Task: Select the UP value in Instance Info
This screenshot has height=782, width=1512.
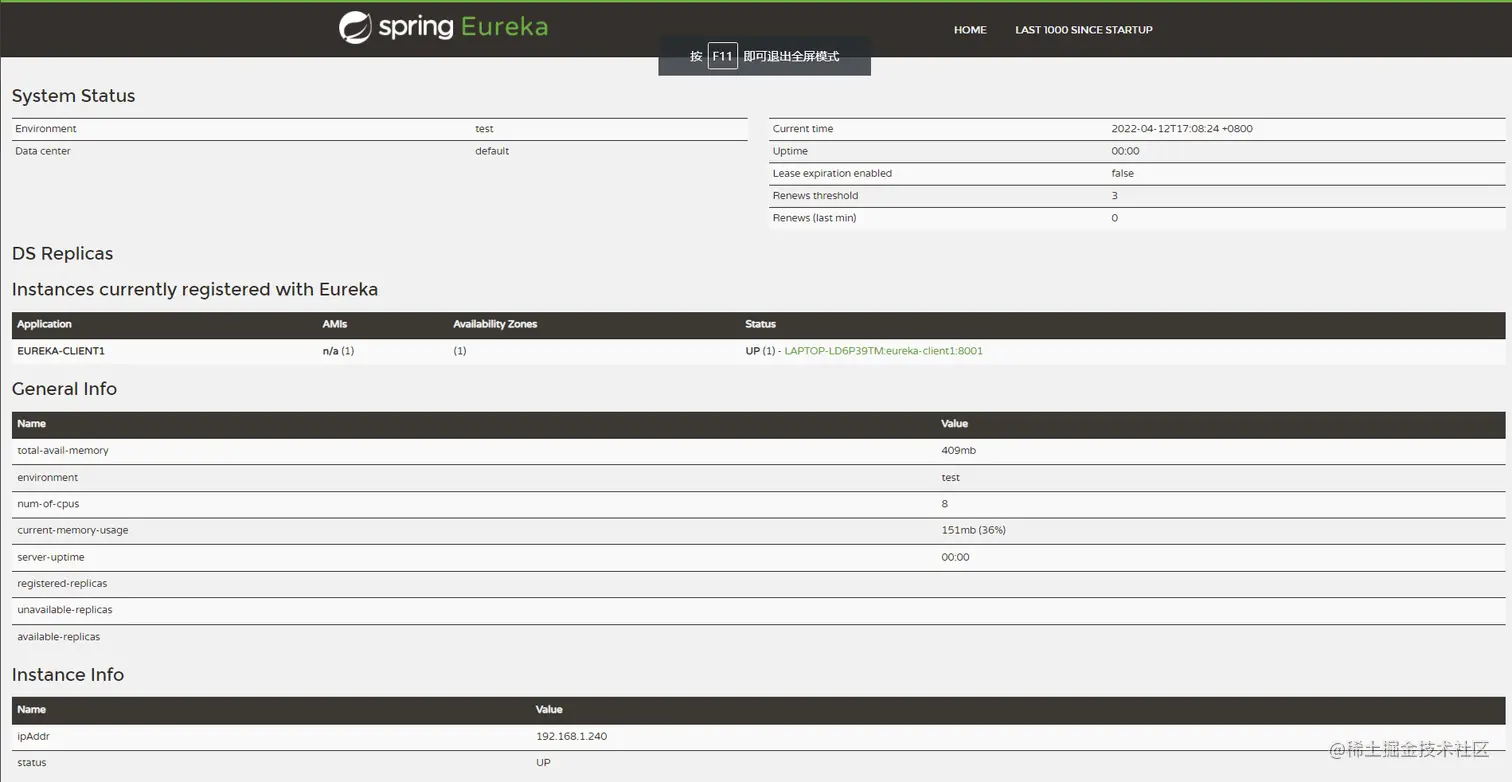Action: (x=543, y=763)
